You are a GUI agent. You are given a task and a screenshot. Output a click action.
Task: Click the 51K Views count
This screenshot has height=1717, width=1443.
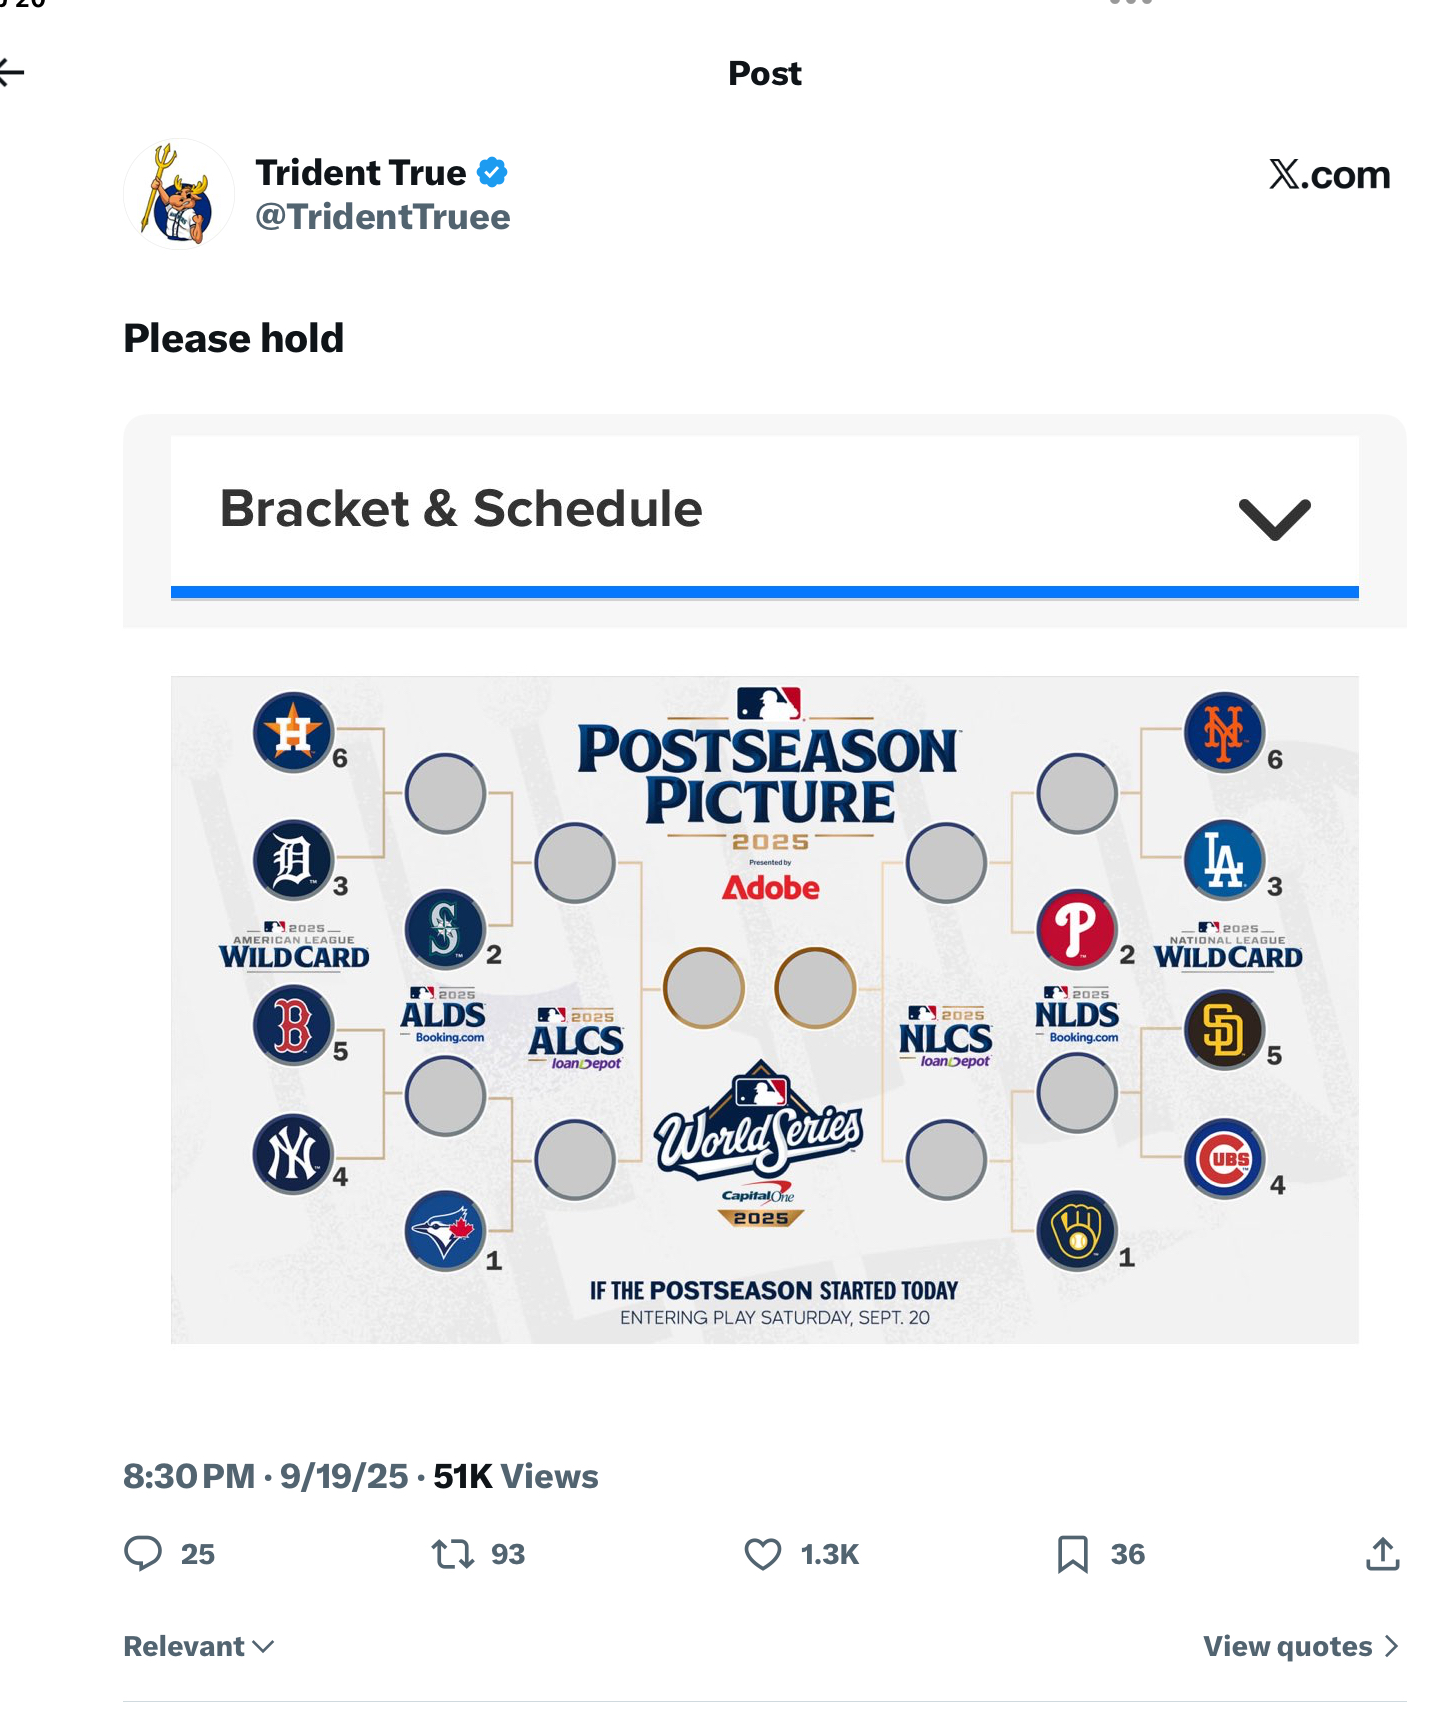[x=515, y=1476]
